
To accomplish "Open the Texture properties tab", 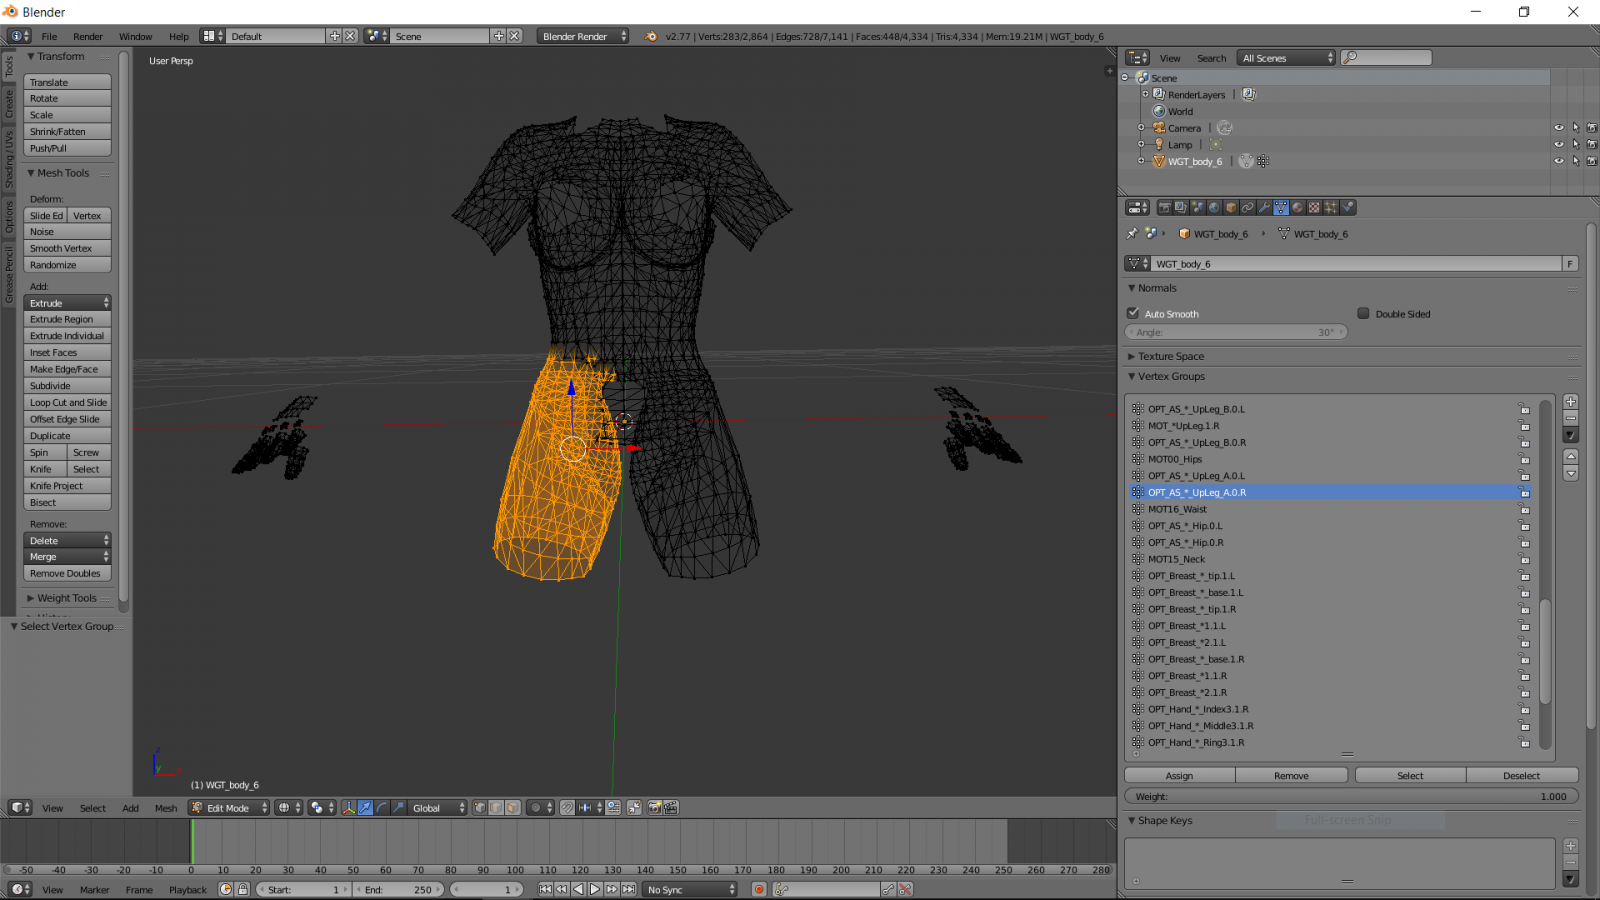I will [x=1313, y=207].
